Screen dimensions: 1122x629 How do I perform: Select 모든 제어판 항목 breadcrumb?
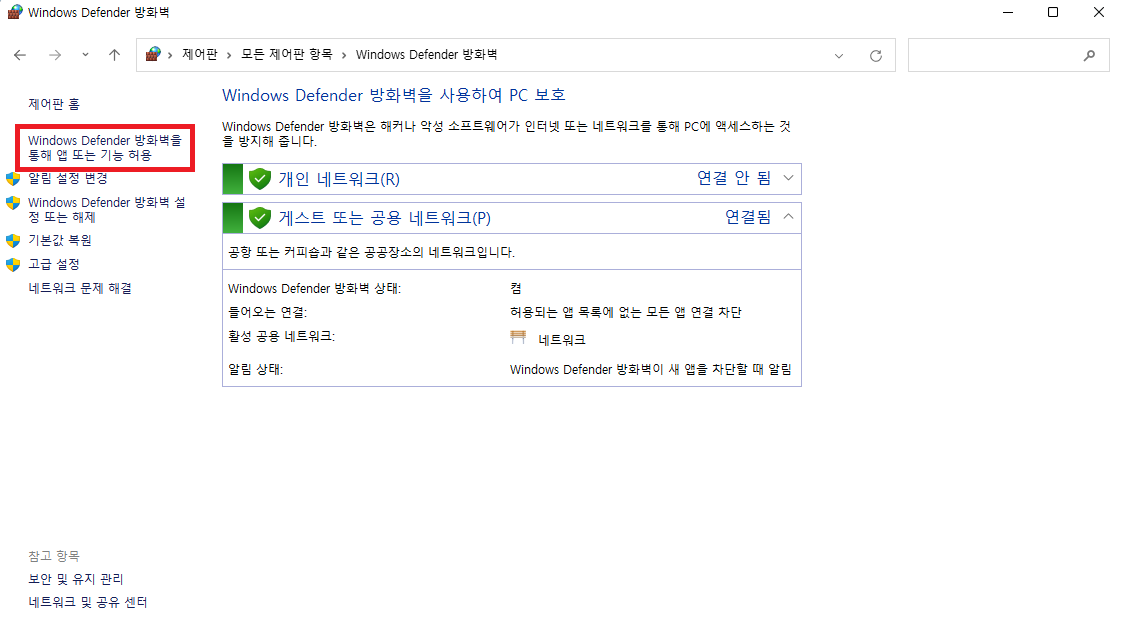click(x=286, y=54)
